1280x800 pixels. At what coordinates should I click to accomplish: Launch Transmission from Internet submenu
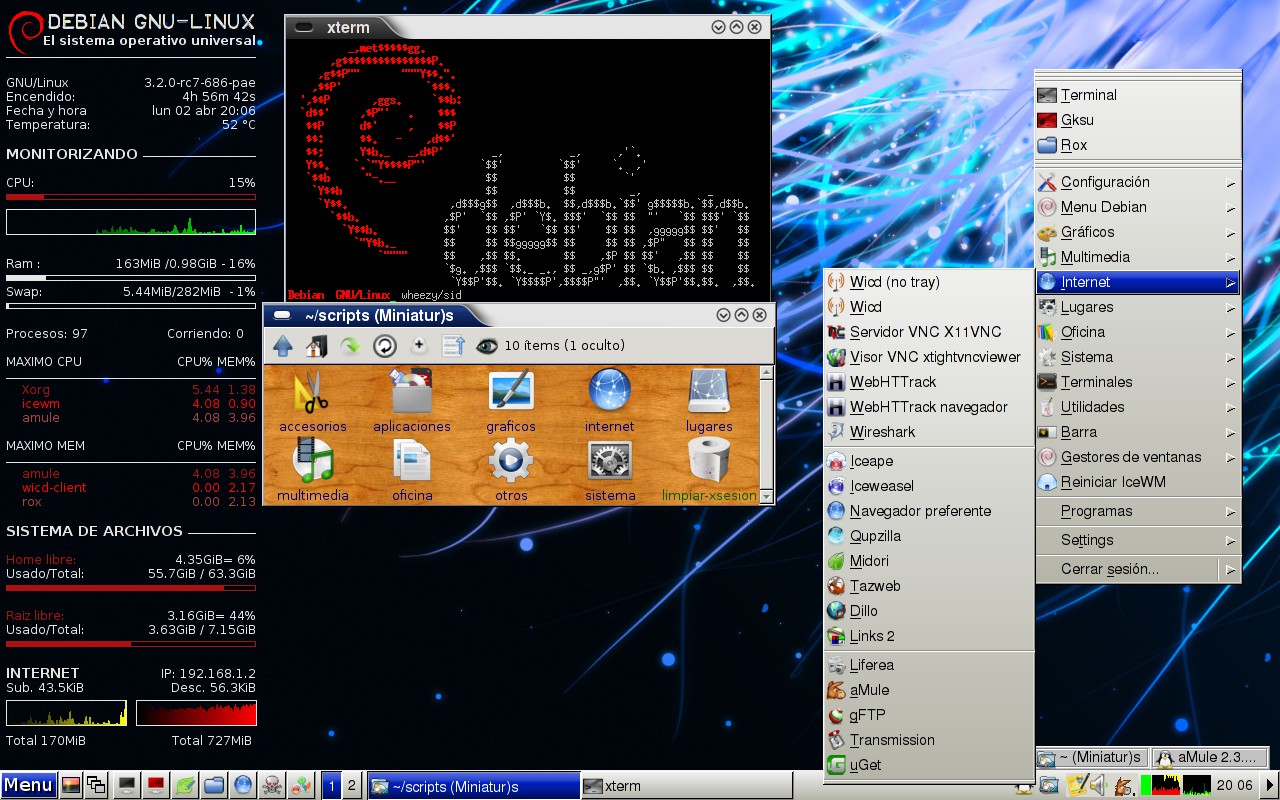pos(928,740)
